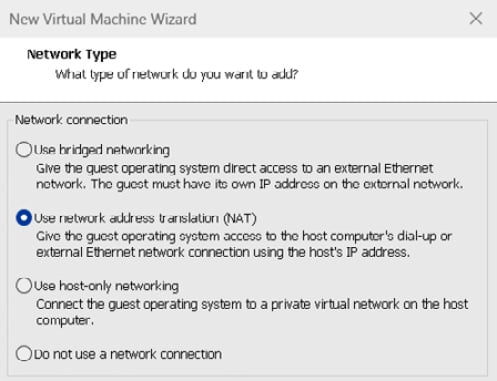Enable Do not use a network connection radio
Screen dimensions: 497x381
(x=24, y=353)
